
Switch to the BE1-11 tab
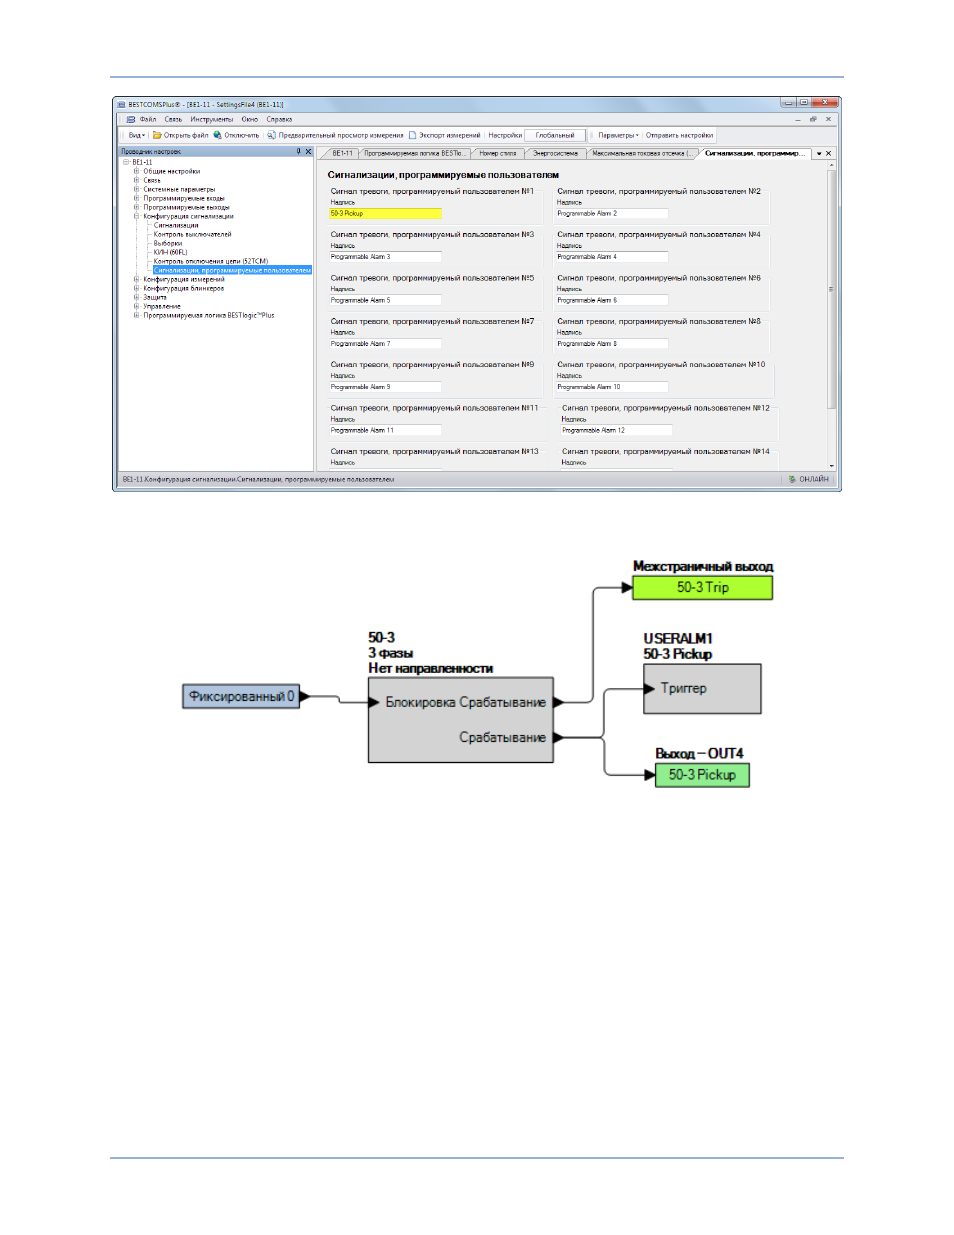coord(342,154)
